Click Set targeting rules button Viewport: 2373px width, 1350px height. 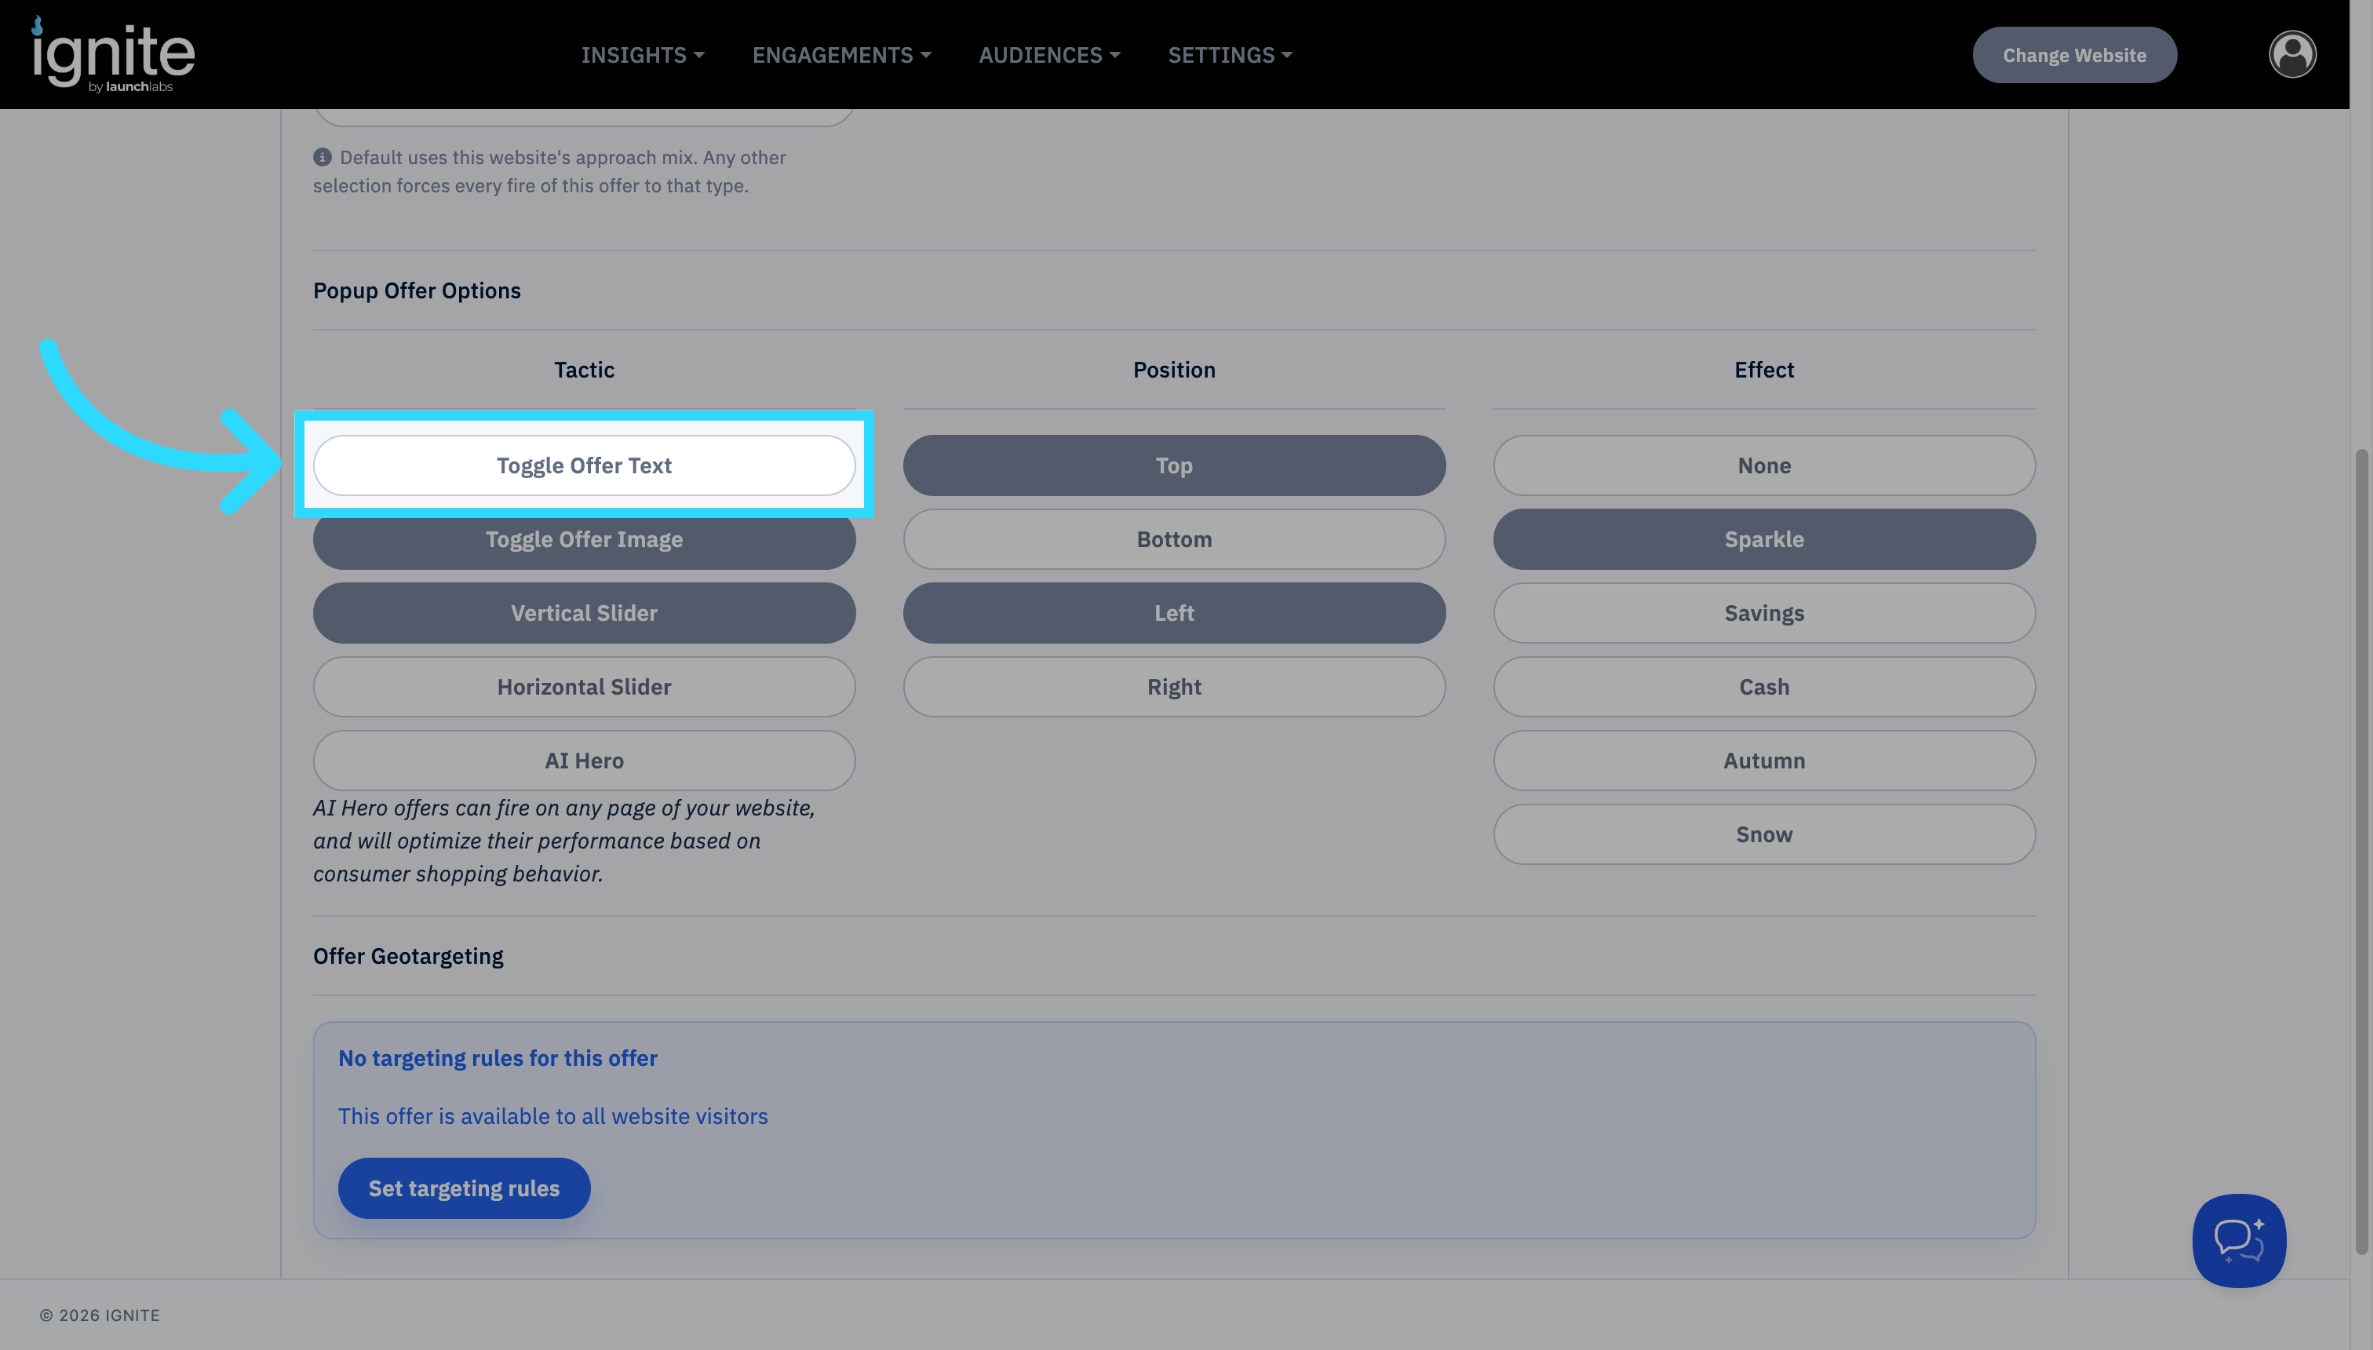(464, 1188)
